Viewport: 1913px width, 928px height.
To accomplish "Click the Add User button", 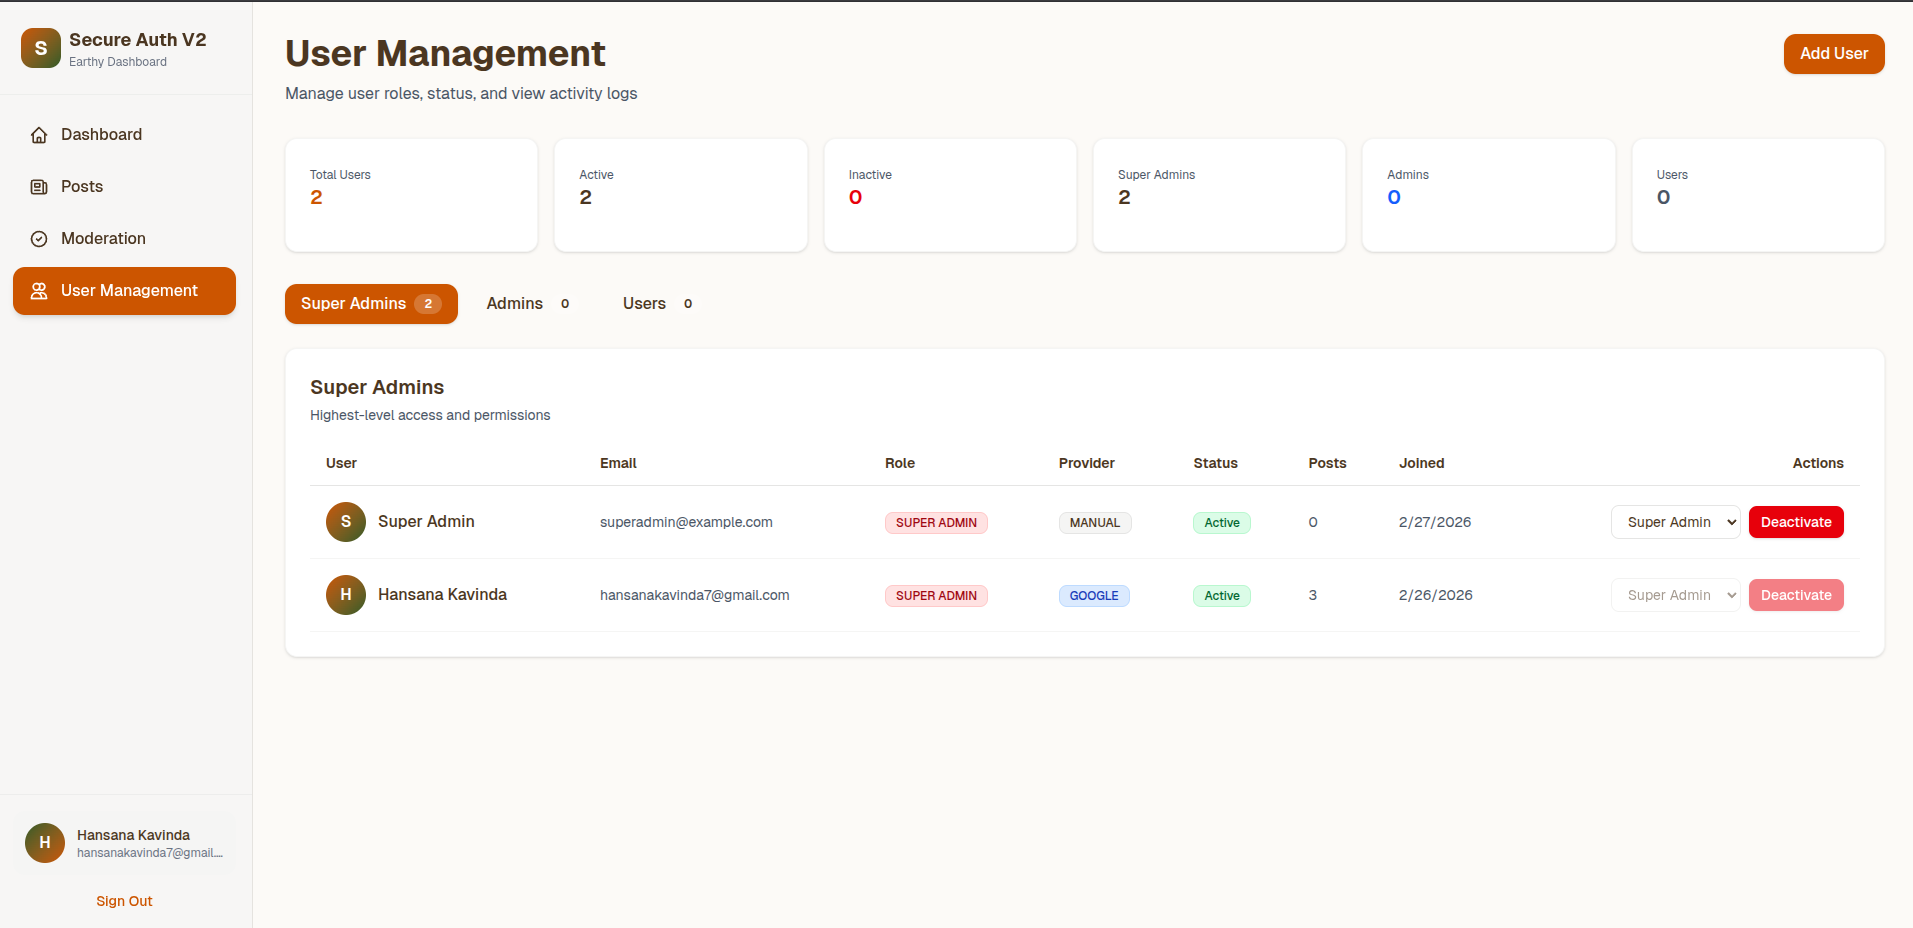I will tap(1833, 54).
